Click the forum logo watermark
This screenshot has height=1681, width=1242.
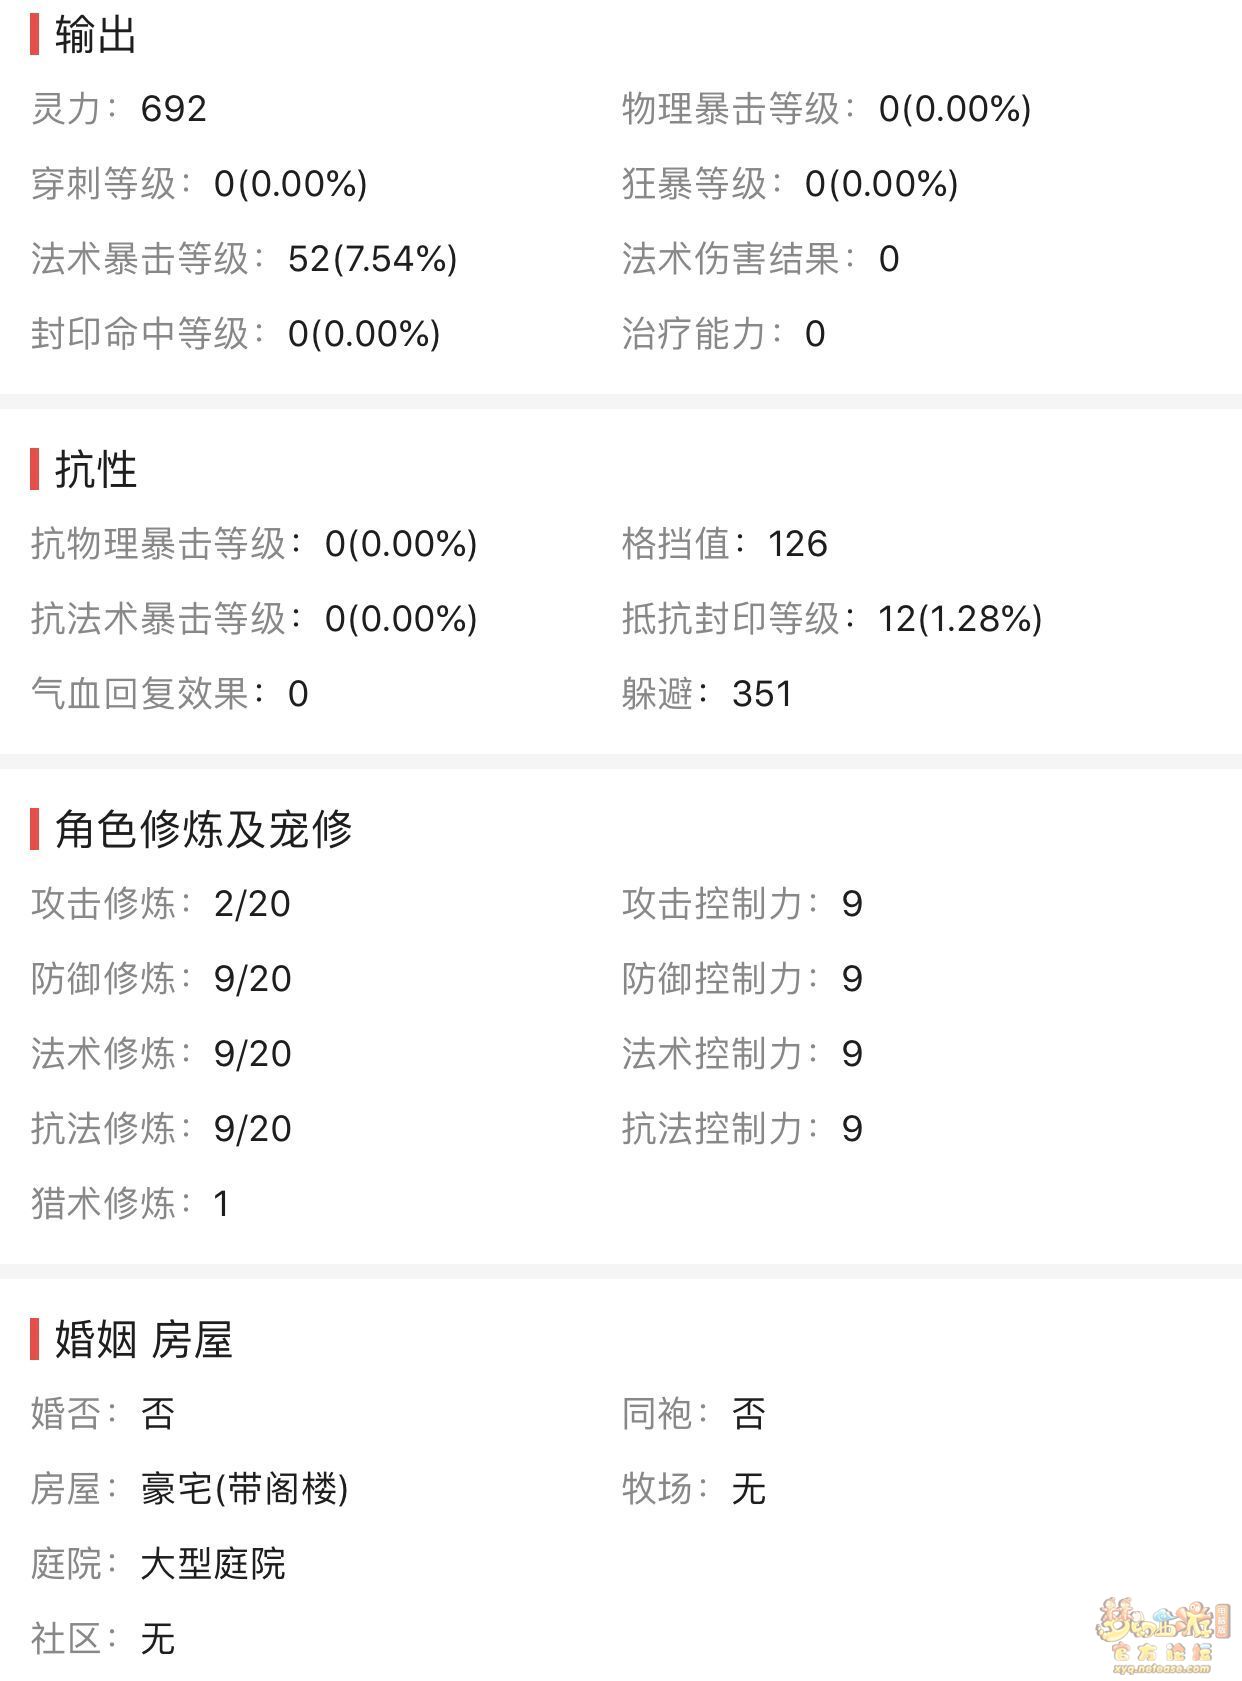click(x=1163, y=1635)
